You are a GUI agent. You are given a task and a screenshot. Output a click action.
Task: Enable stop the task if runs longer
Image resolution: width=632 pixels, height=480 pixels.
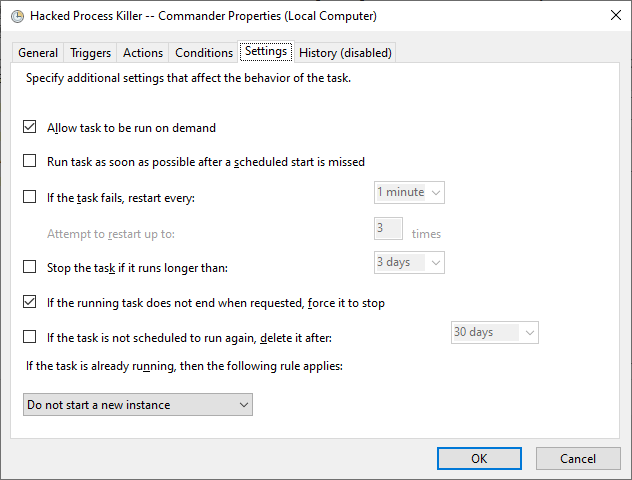point(30,267)
